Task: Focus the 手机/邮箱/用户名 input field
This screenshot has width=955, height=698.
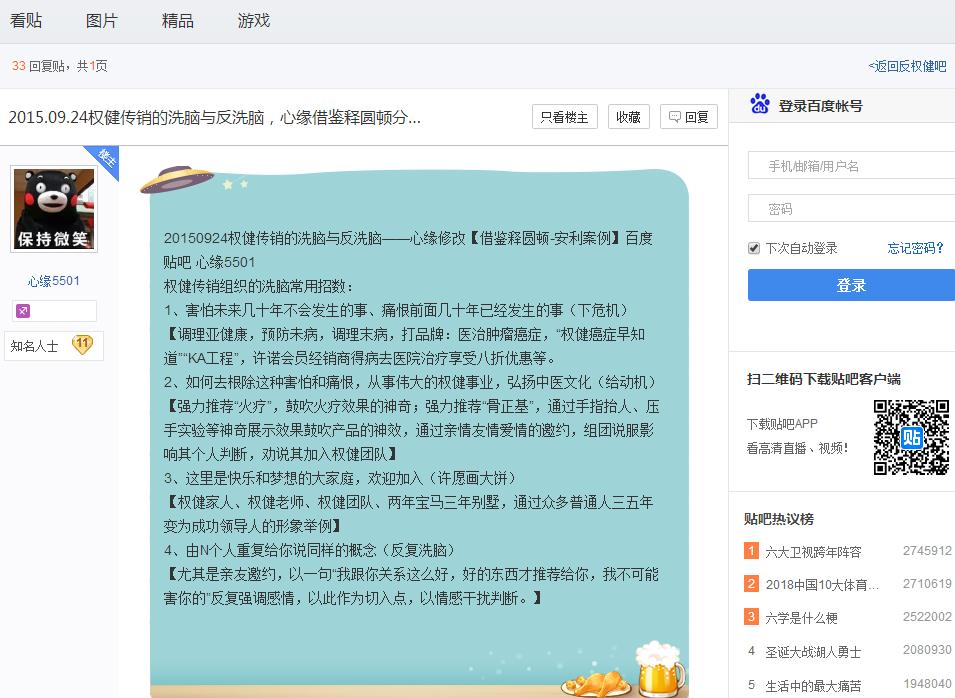Action: (x=850, y=166)
